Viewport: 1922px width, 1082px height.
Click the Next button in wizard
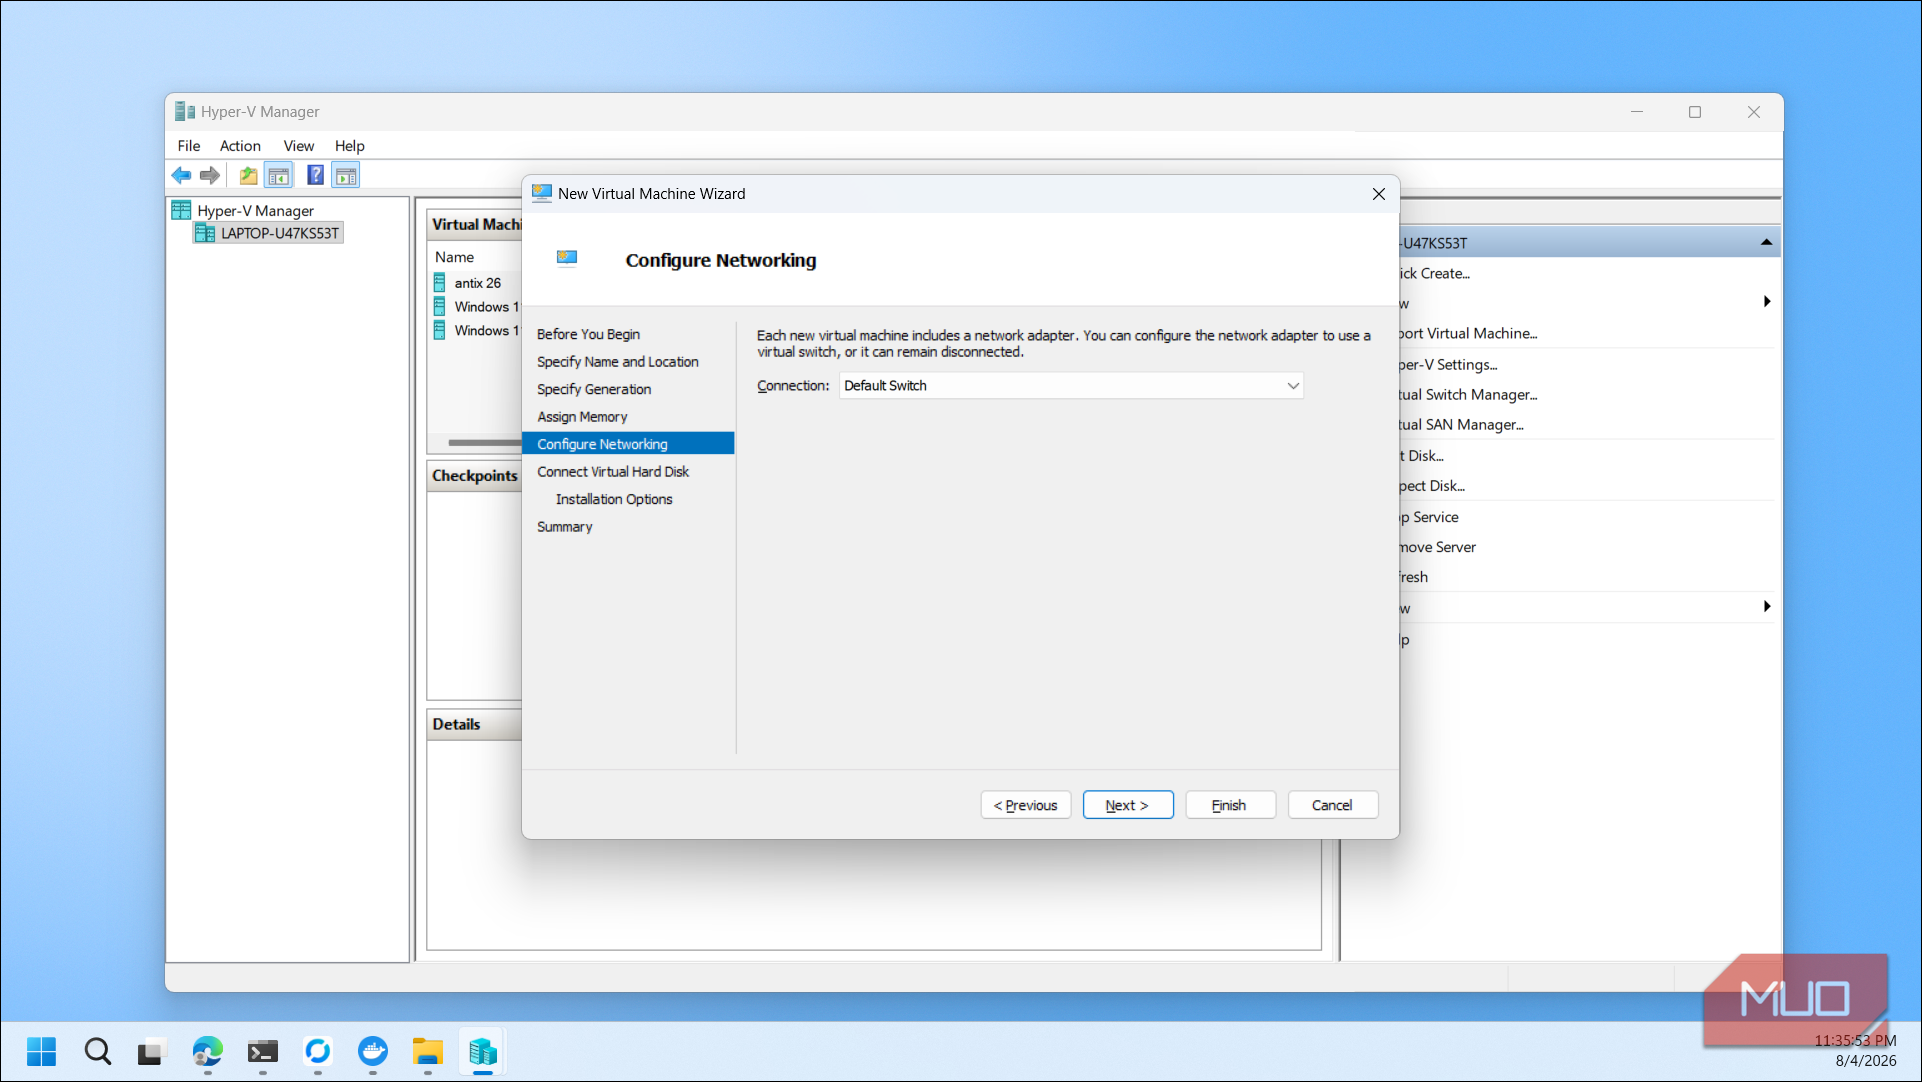tap(1127, 805)
